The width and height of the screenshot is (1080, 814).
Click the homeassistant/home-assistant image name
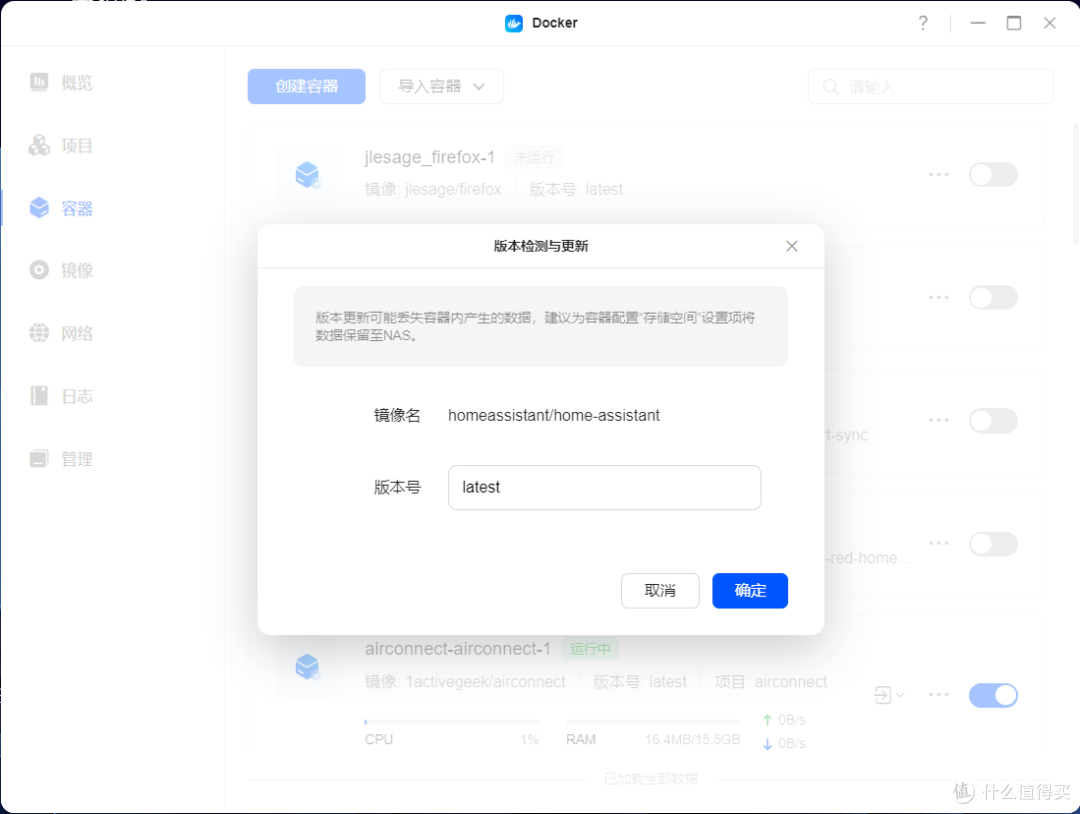554,415
